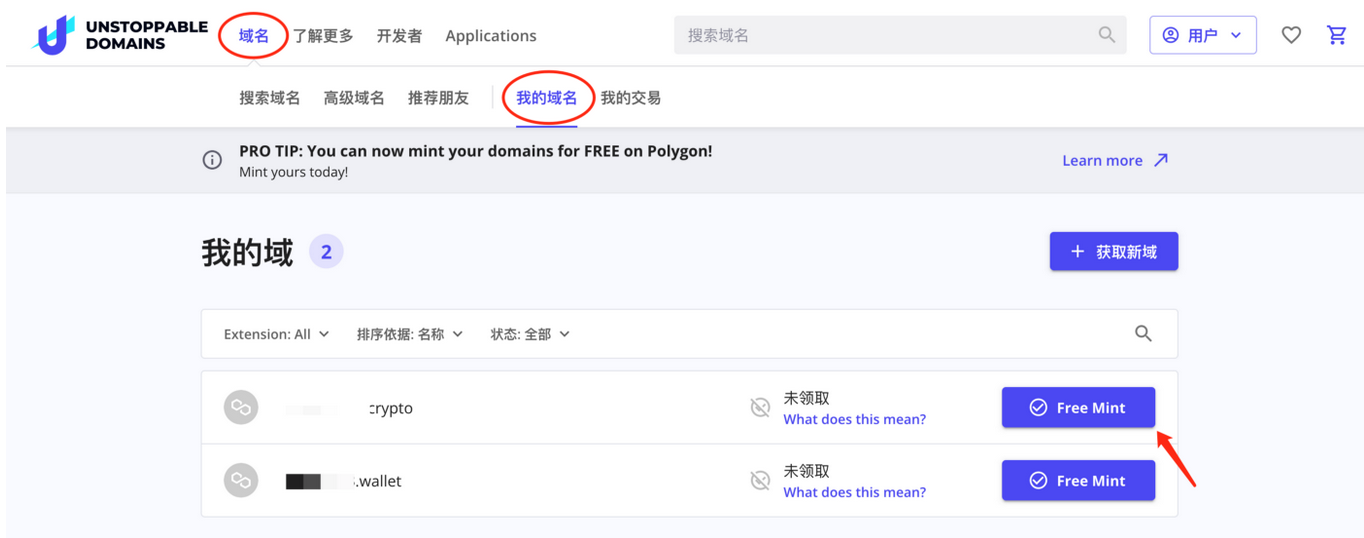Open the 域名 menu
The image size is (1364, 538).
254,35
